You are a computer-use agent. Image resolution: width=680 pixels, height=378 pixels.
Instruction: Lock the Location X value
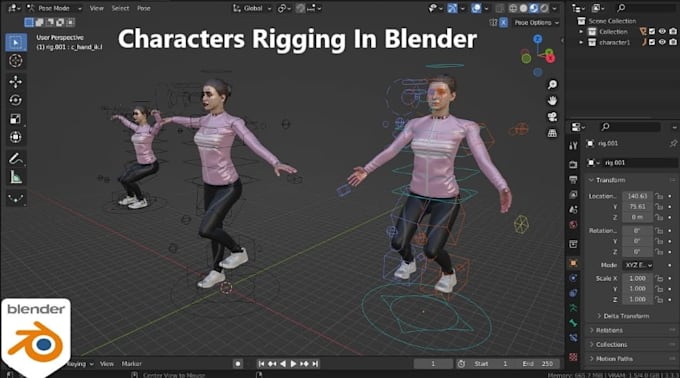[x=659, y=196]
